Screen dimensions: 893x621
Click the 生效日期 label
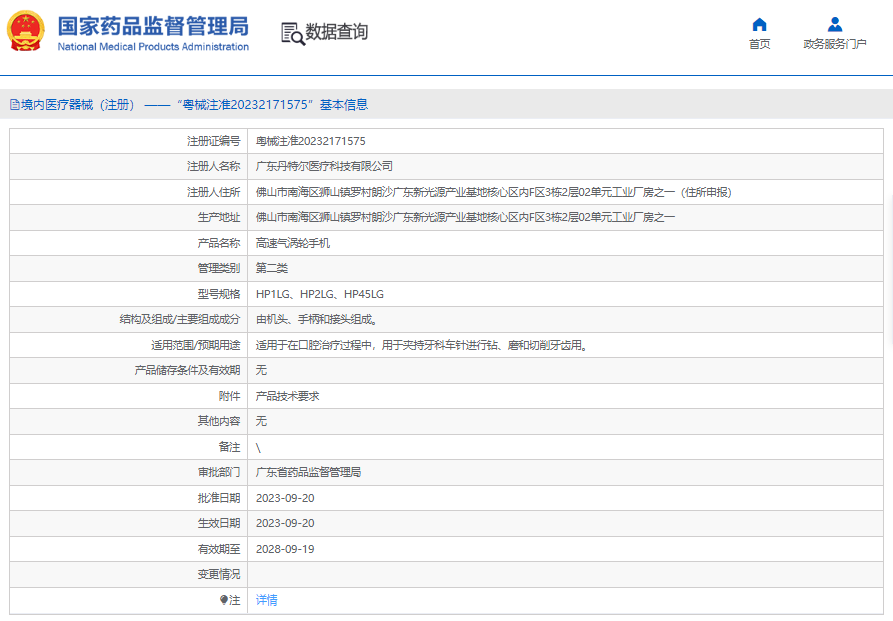pos(219,523)
